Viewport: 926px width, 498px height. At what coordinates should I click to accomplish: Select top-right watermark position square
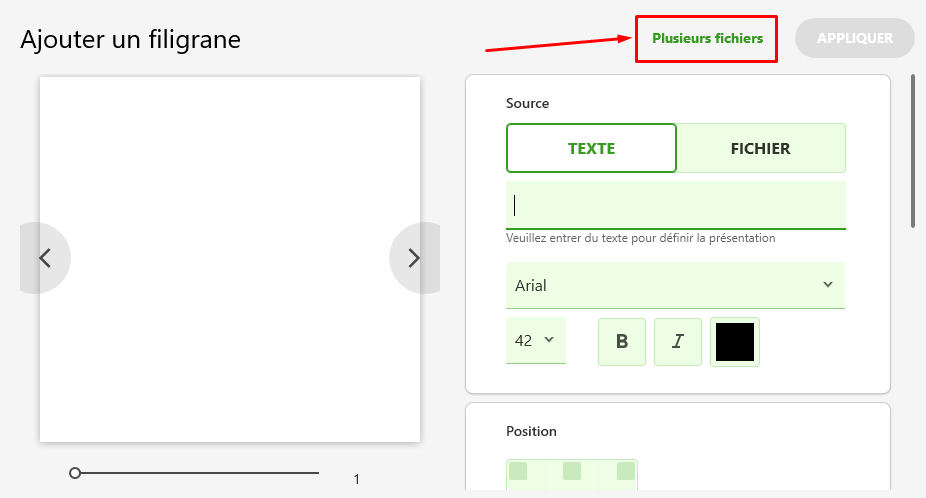[x=626, y=471]
